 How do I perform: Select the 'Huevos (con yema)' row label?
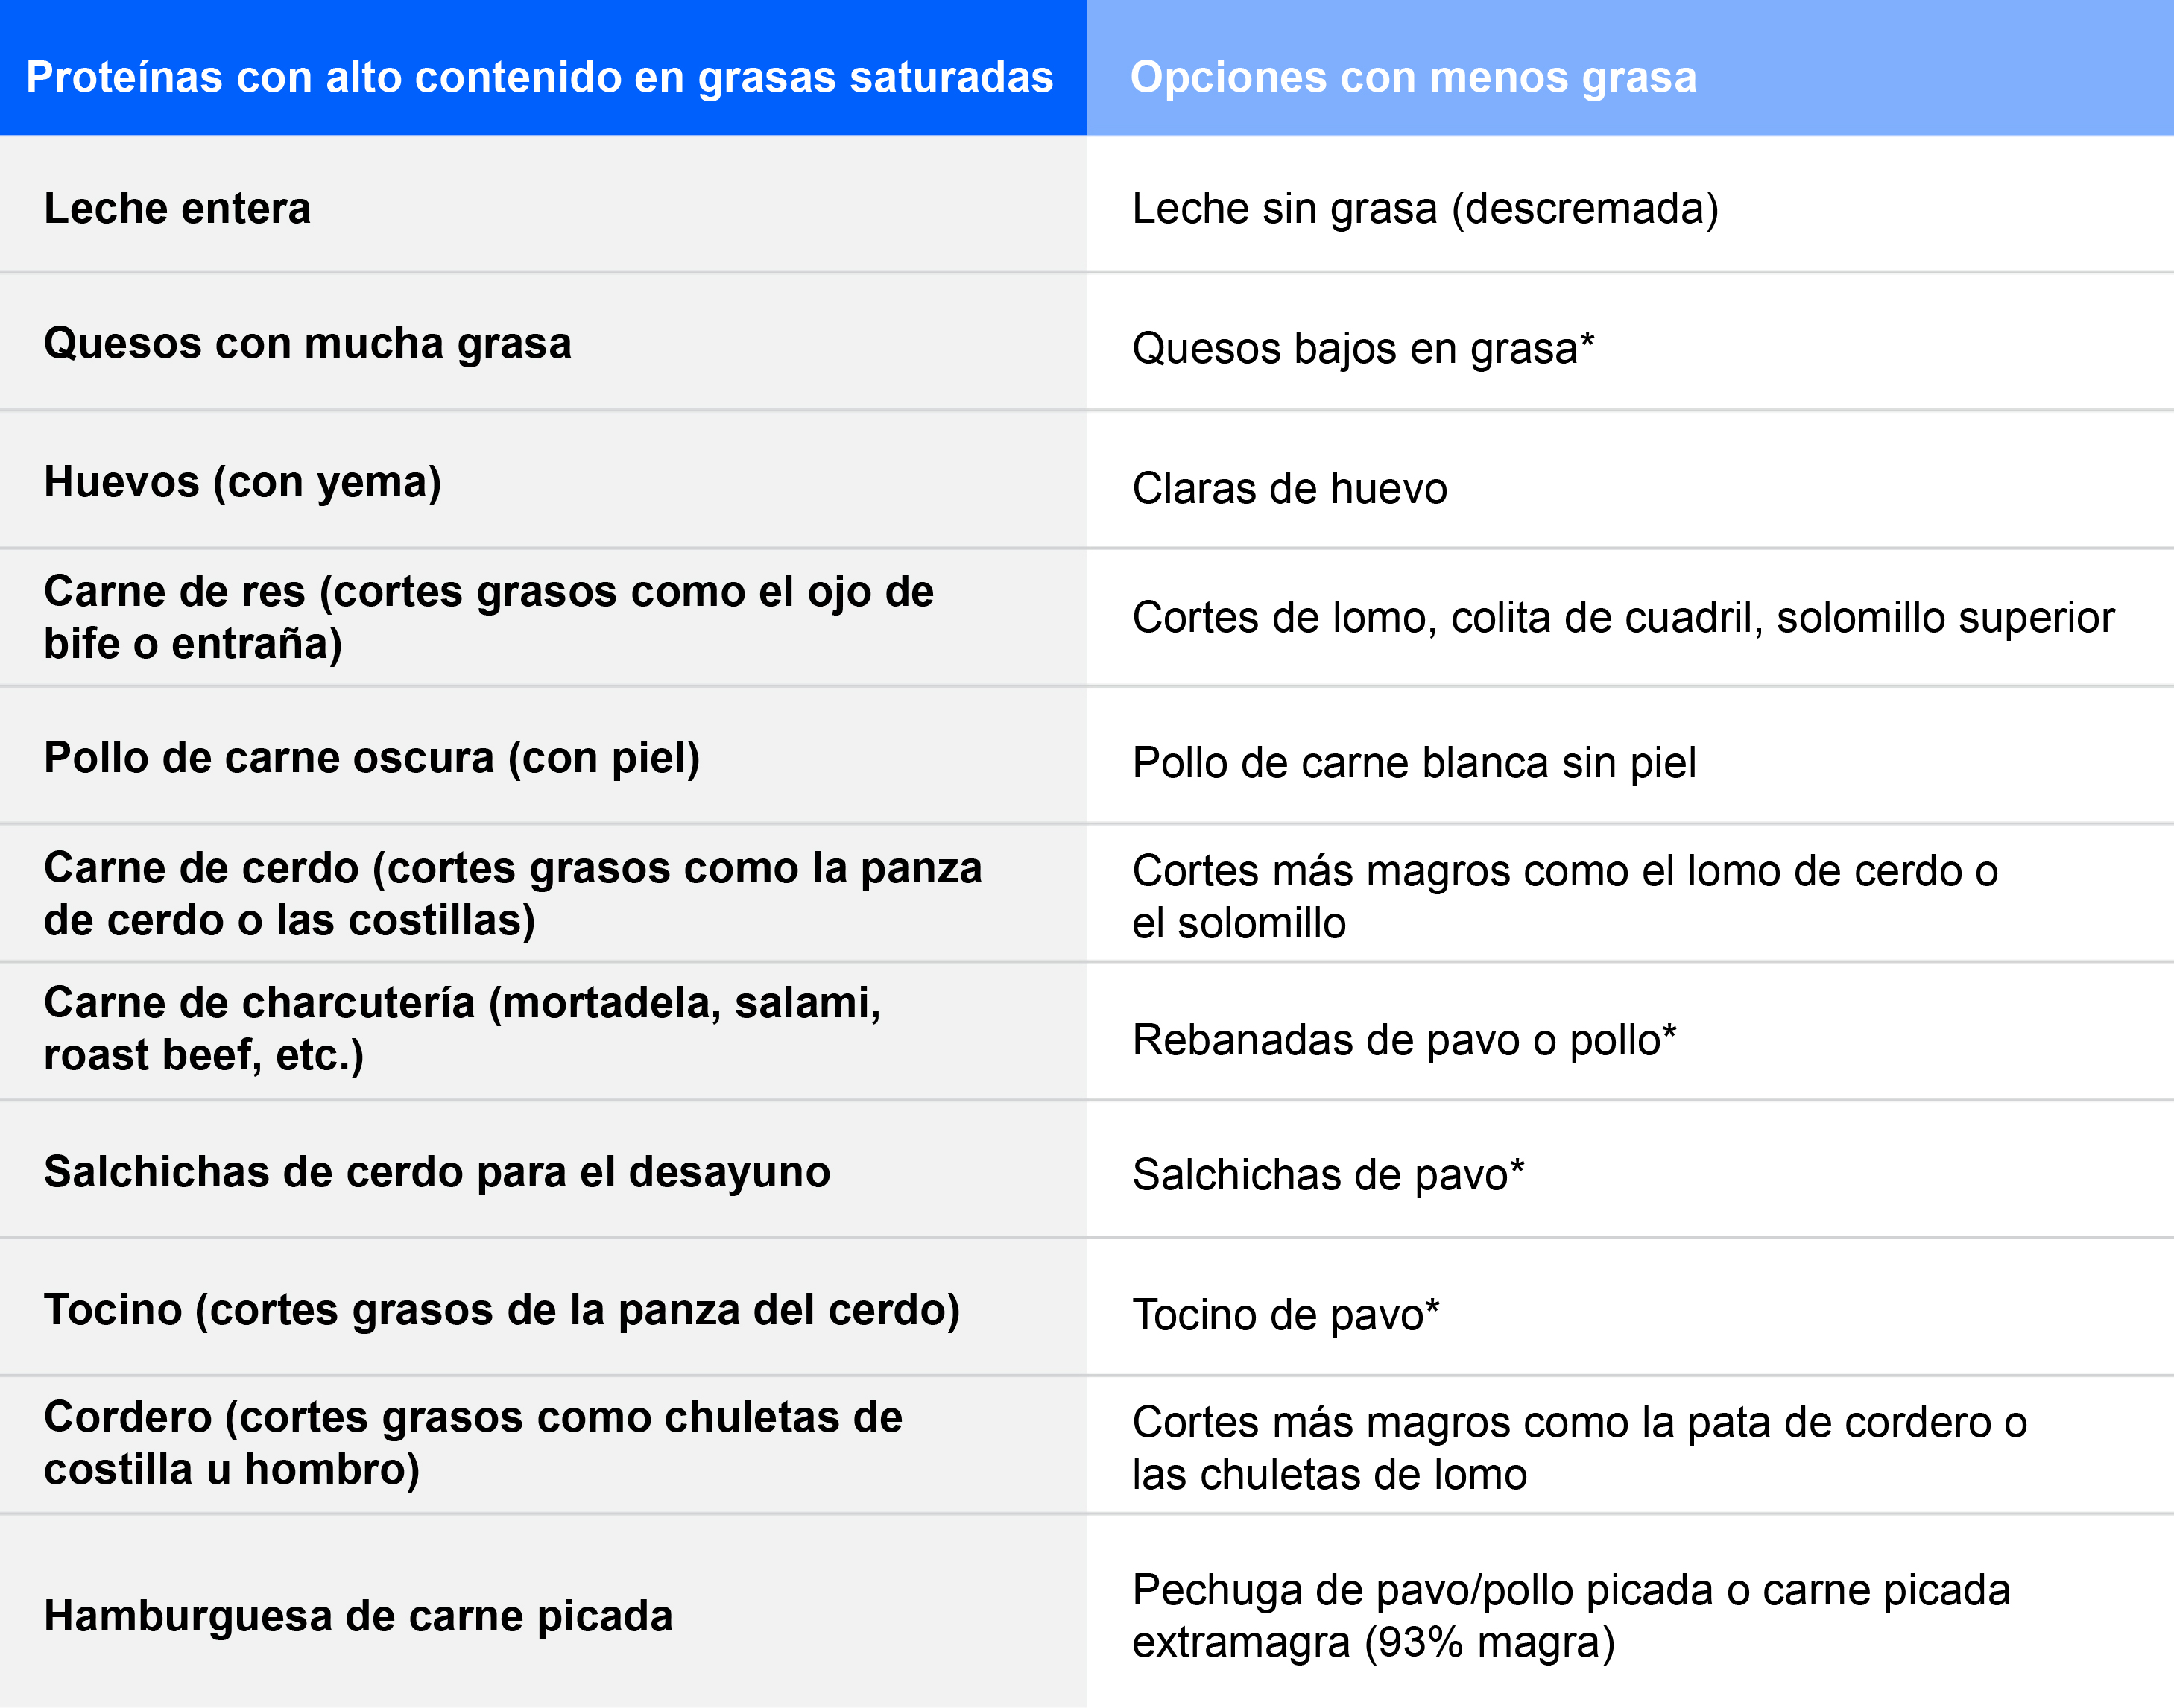point(242,482)
